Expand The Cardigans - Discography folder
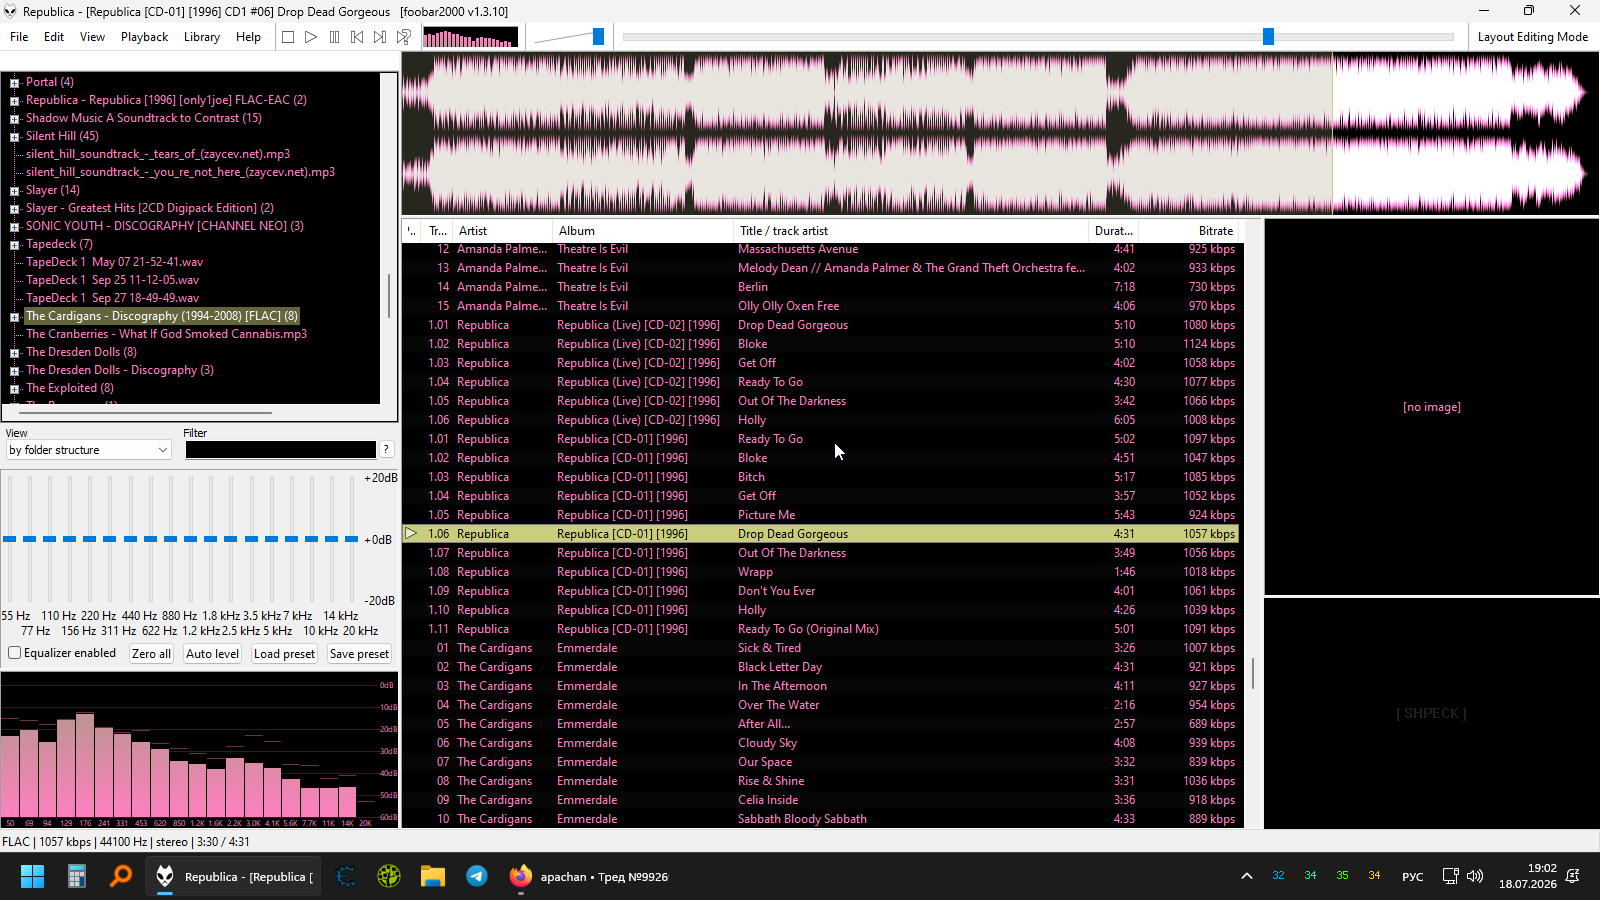Screen dimensions: 1600x900 pos(14,317)
